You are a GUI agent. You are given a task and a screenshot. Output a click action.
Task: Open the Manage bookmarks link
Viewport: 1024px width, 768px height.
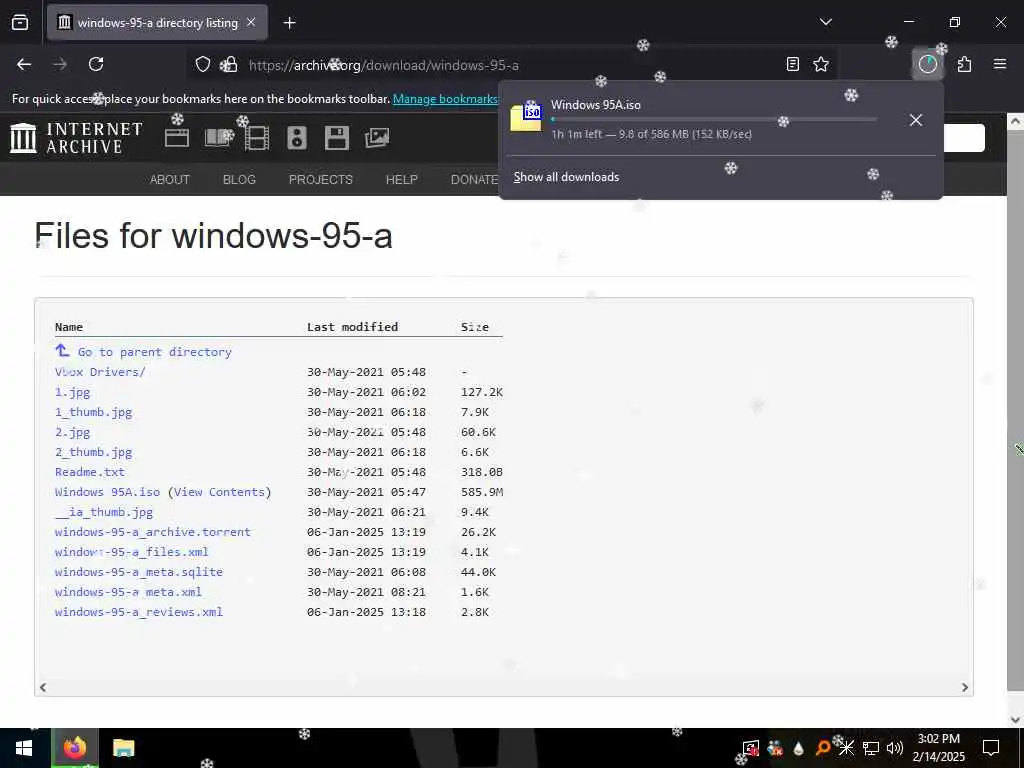point(445,99)
